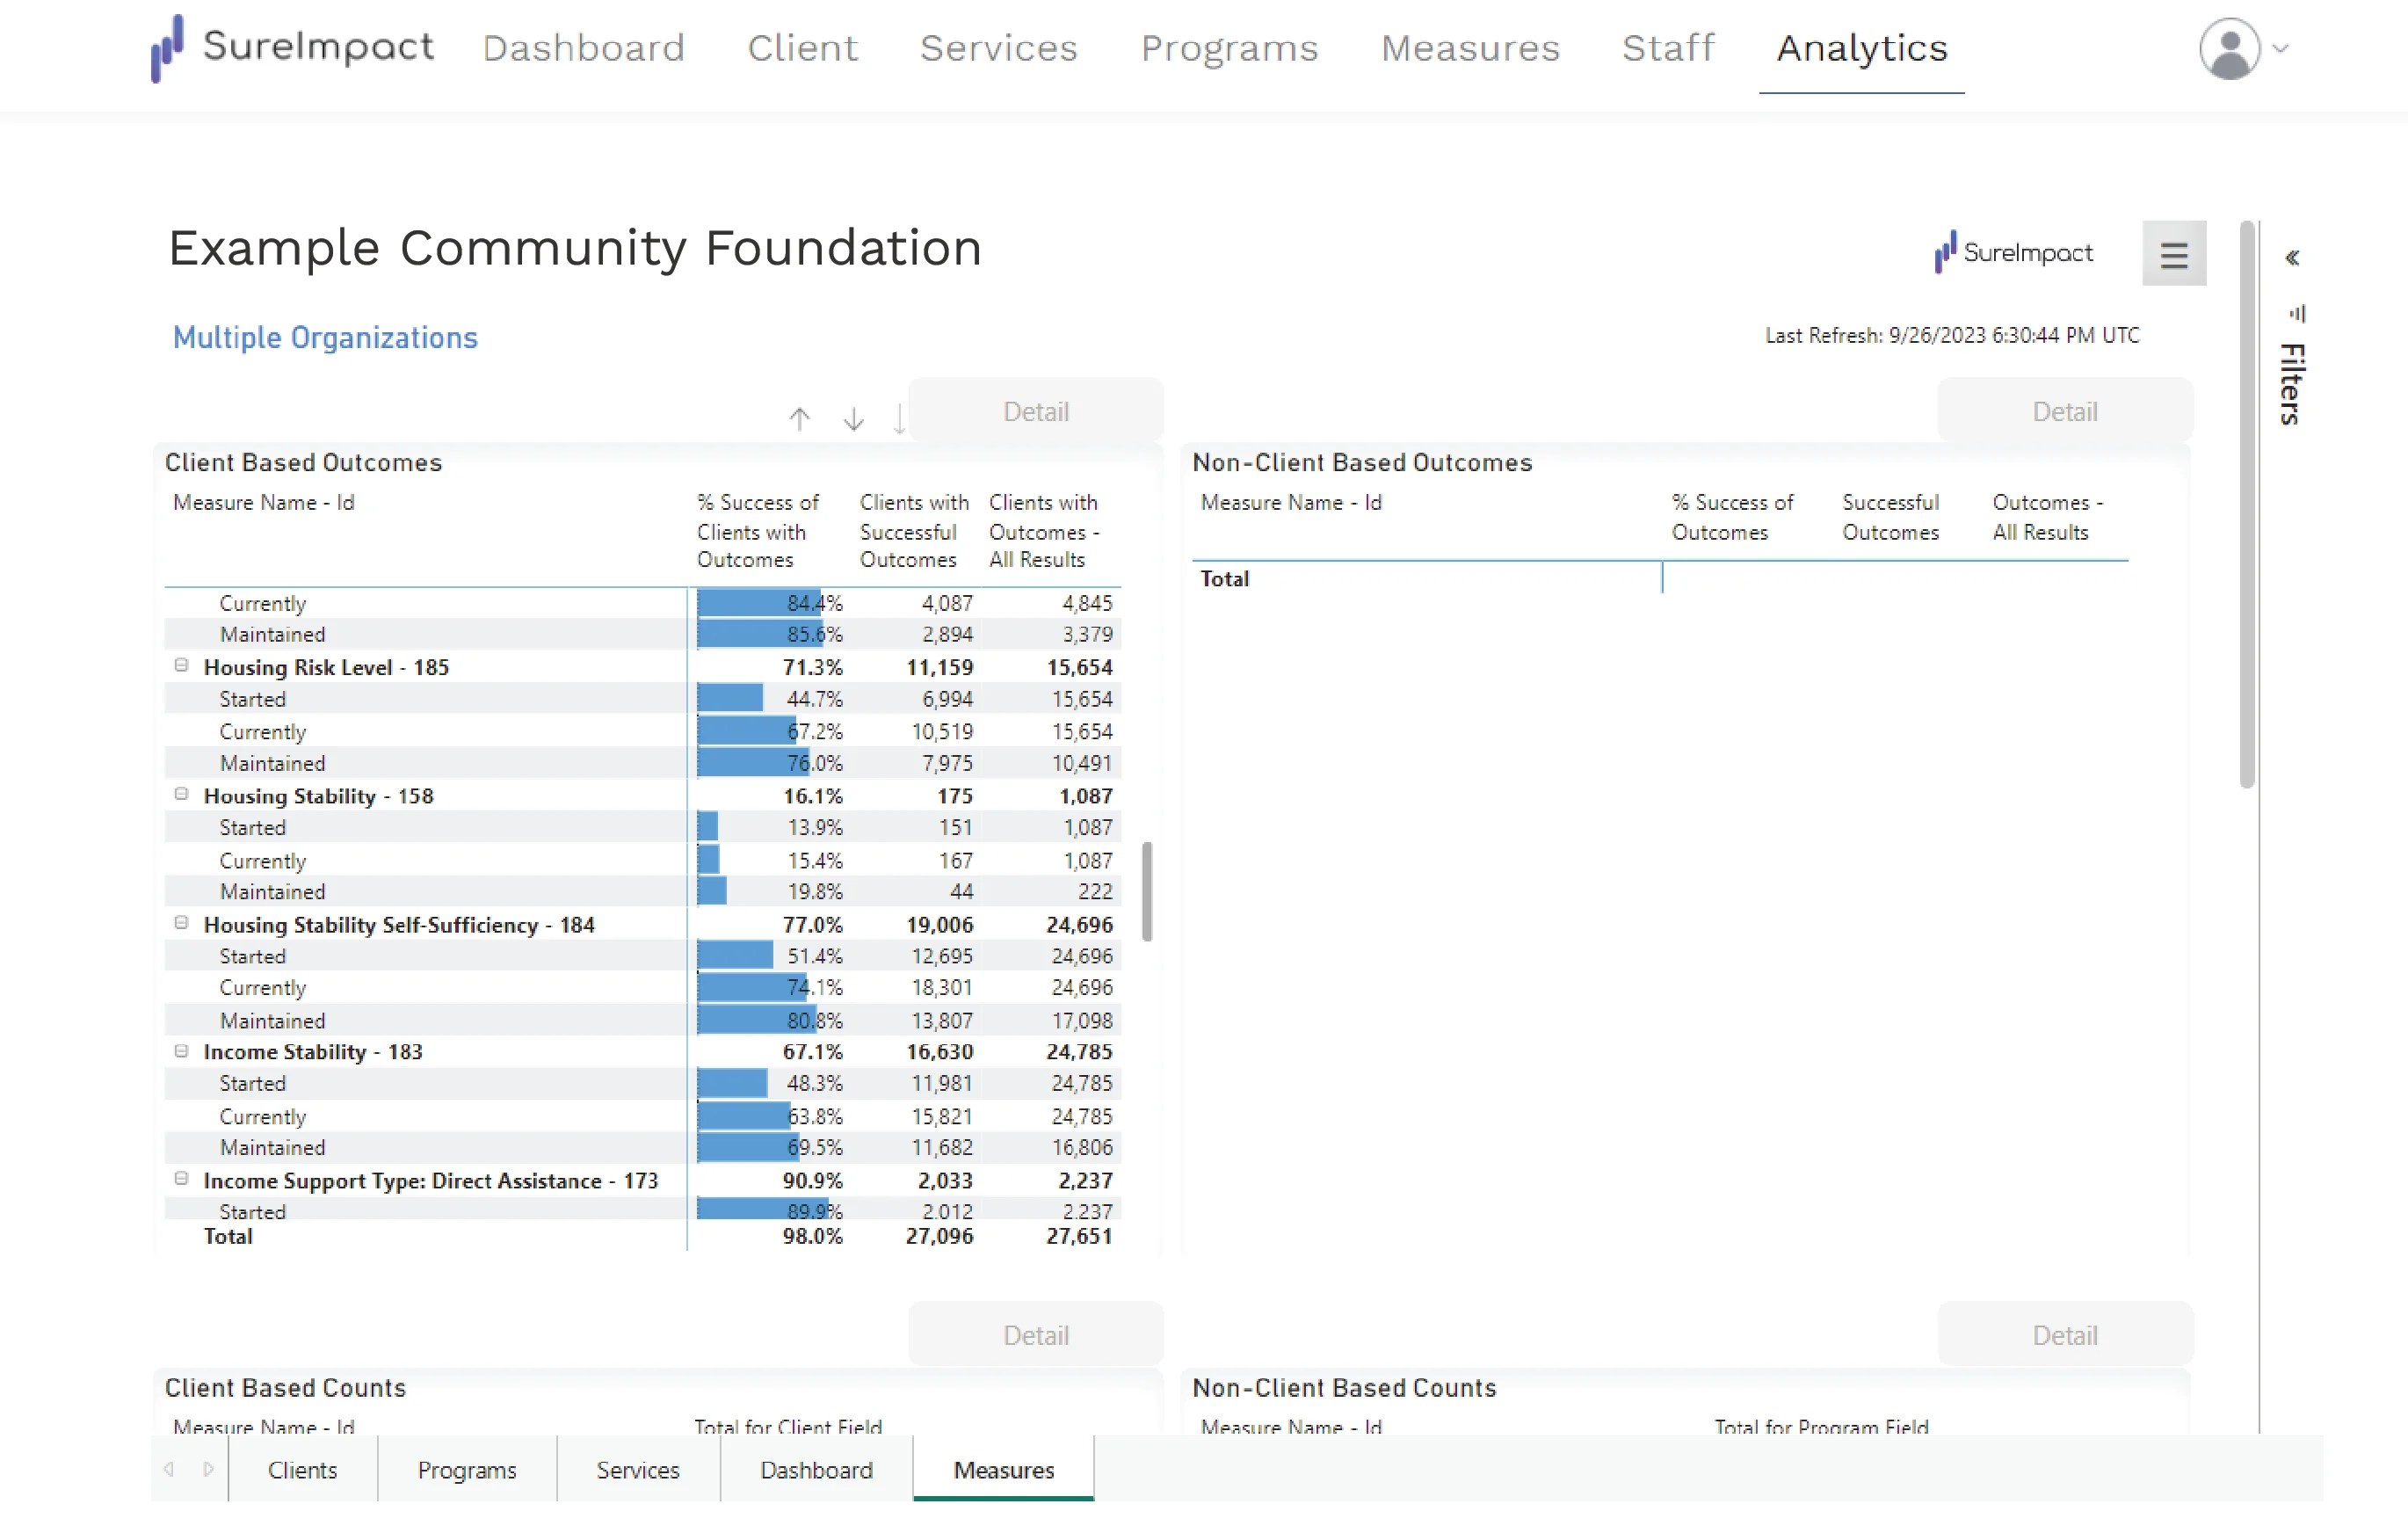The width and height of the screenshot is (2408, 1533).
Task: Click Total row in Non-Client Based Outcomes
Action: pyautogui.click(x=1660, y=578)
